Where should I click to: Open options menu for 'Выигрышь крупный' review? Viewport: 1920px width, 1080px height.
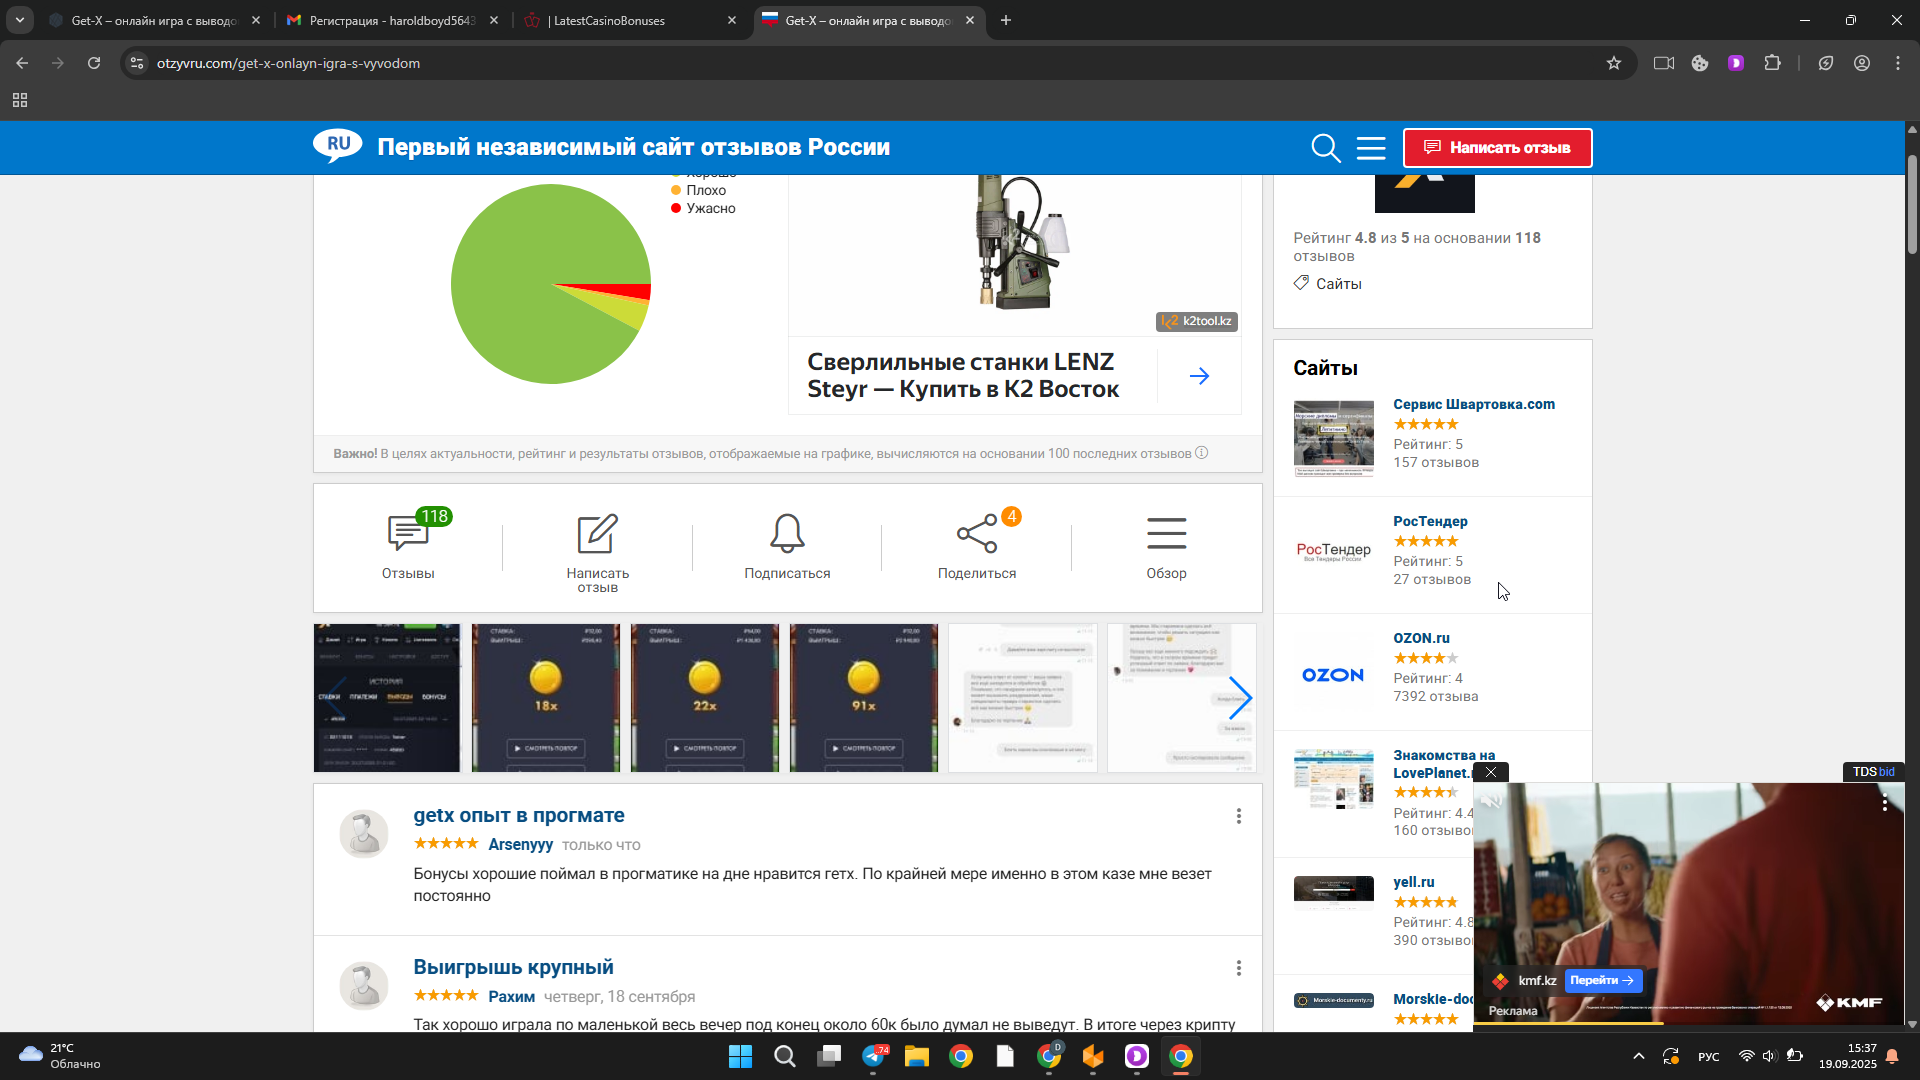(1239, 968)
